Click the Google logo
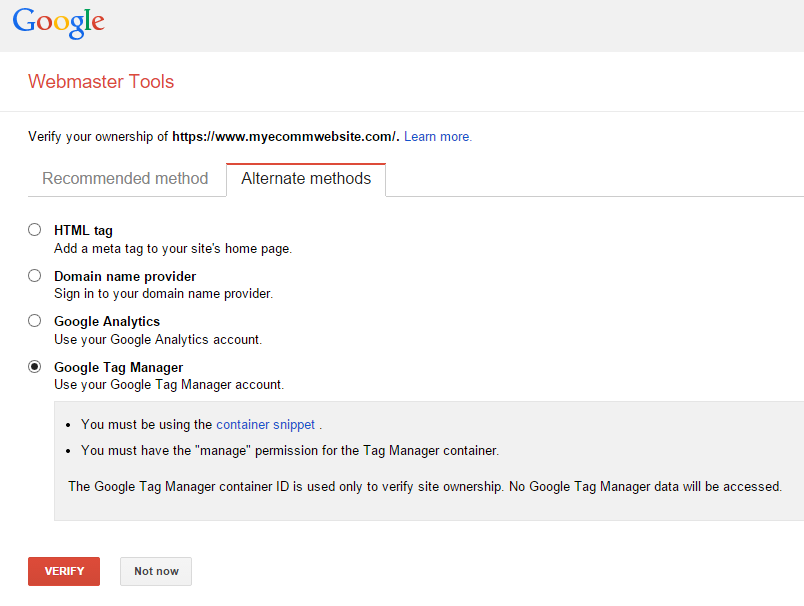Viewport: 804px width, 606px height. (x=59, y=22)
